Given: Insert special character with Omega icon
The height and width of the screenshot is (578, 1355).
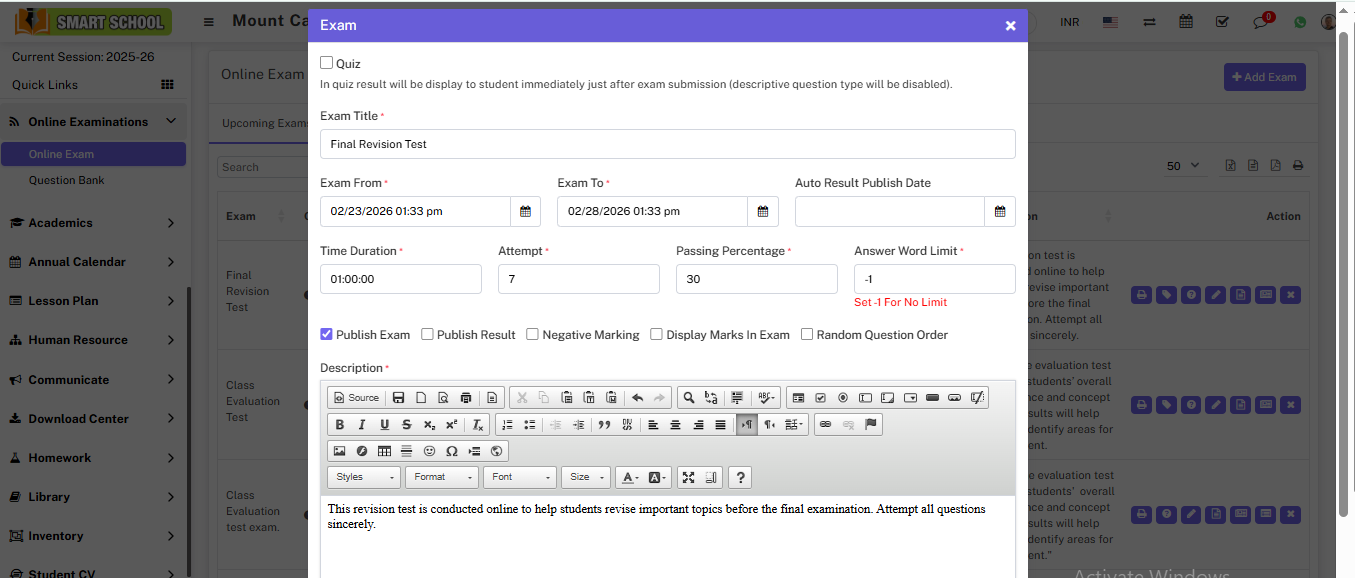Looking at the screenshot, I should click(452, 451).
